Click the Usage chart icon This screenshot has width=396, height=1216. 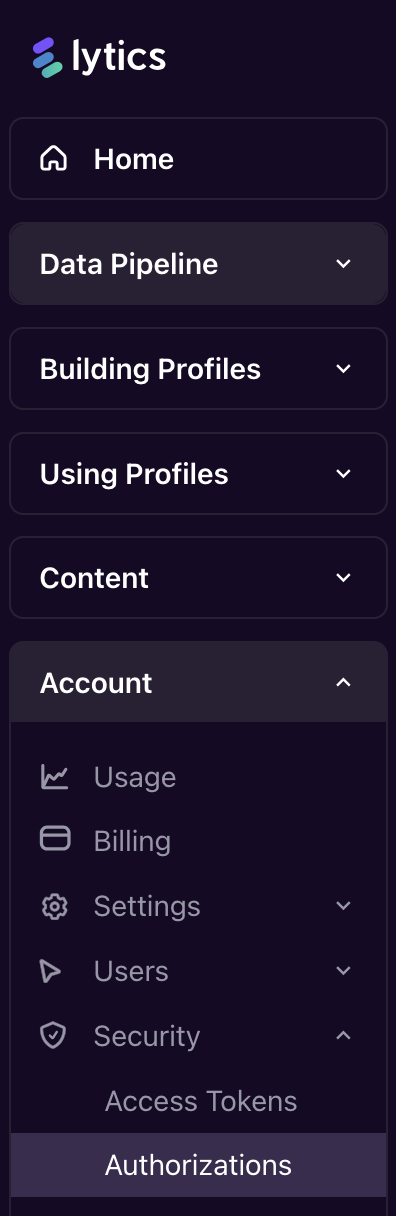(54, 777)
